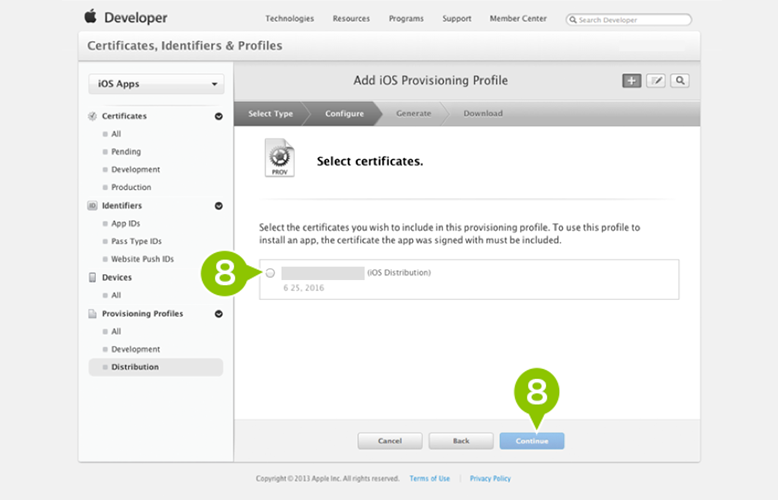Viewport: 778px width, 500px height.
Task: Go to the Generate step
Action: (x=414, y=114)
